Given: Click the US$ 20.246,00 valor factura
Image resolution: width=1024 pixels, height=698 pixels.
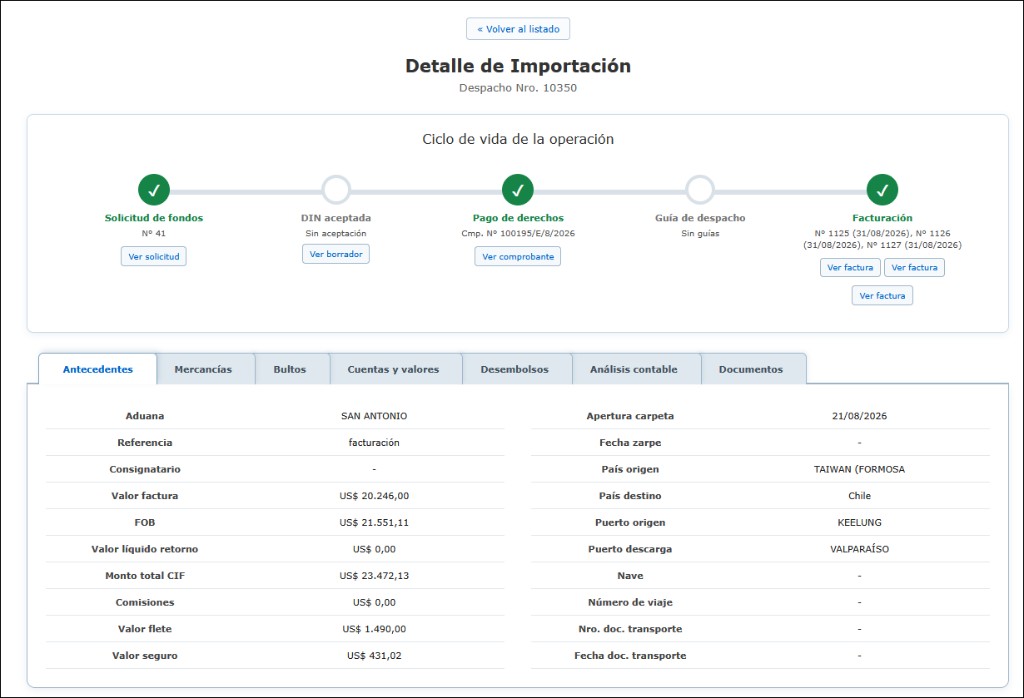Looking at the screenshot, I should coord(374,496).
